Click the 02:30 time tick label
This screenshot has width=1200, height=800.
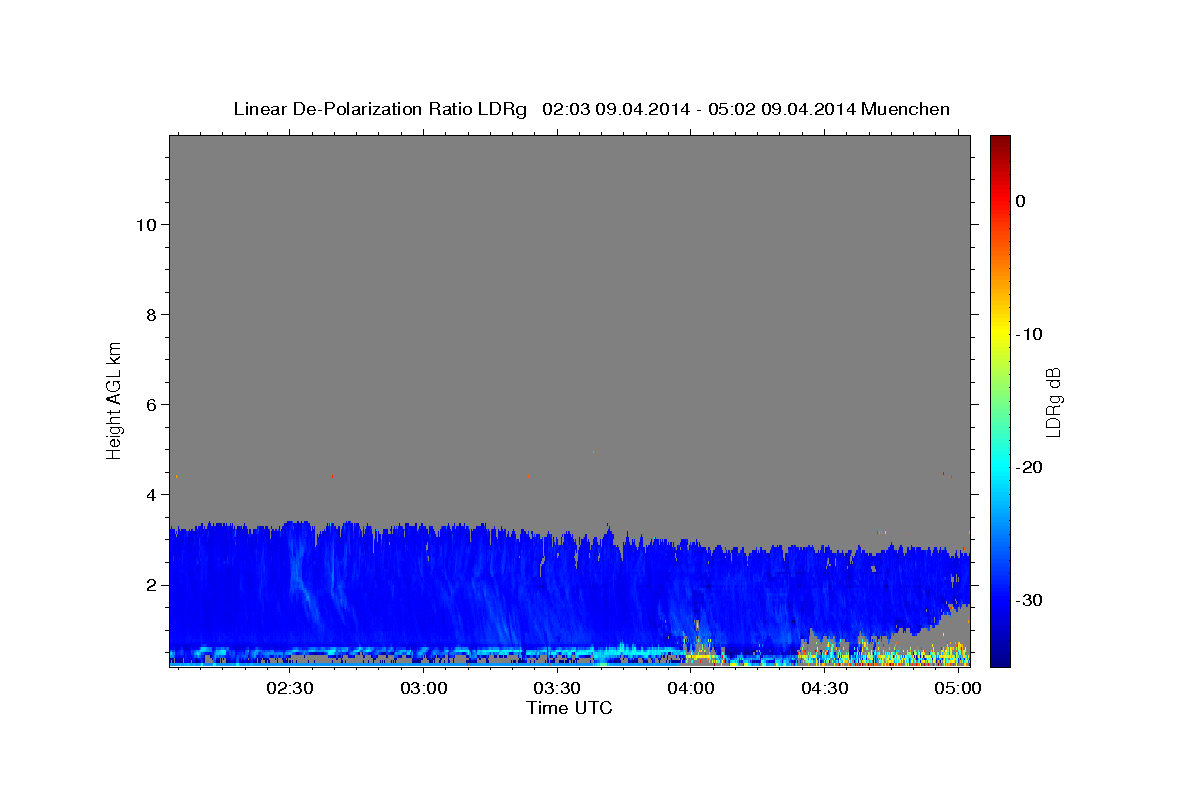point(290,689)
